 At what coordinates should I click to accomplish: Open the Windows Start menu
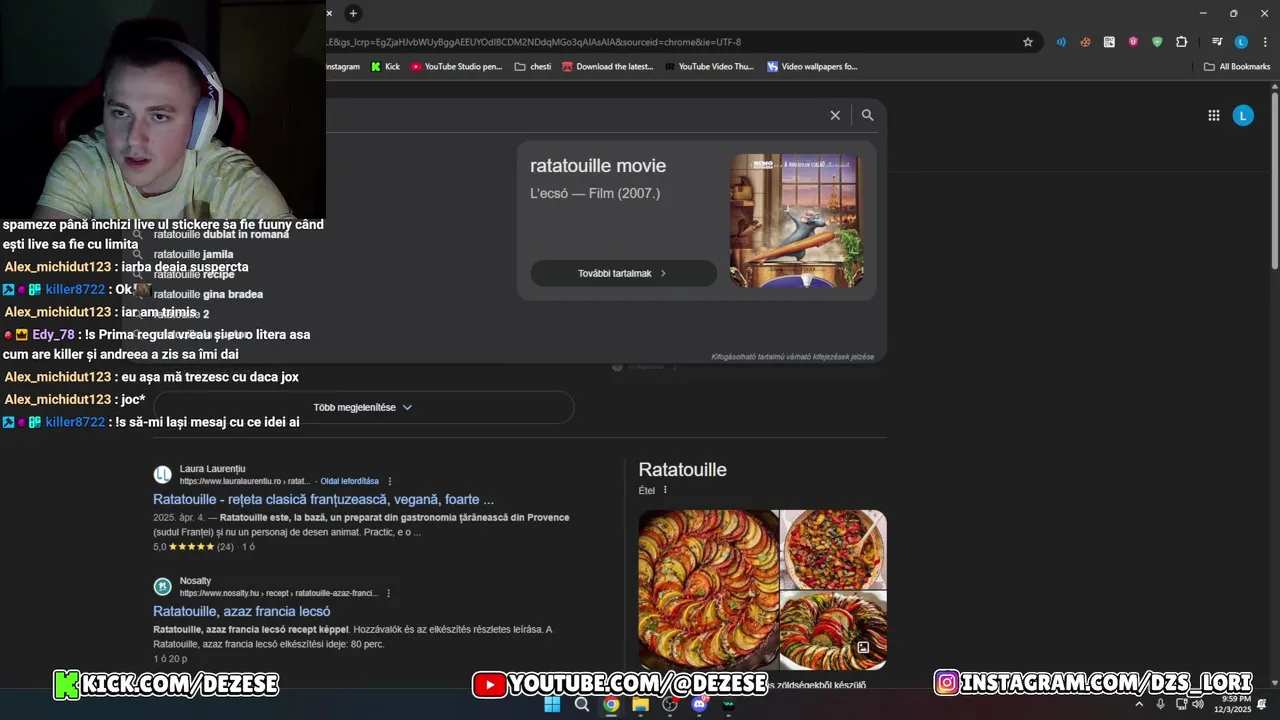[552, 704]
